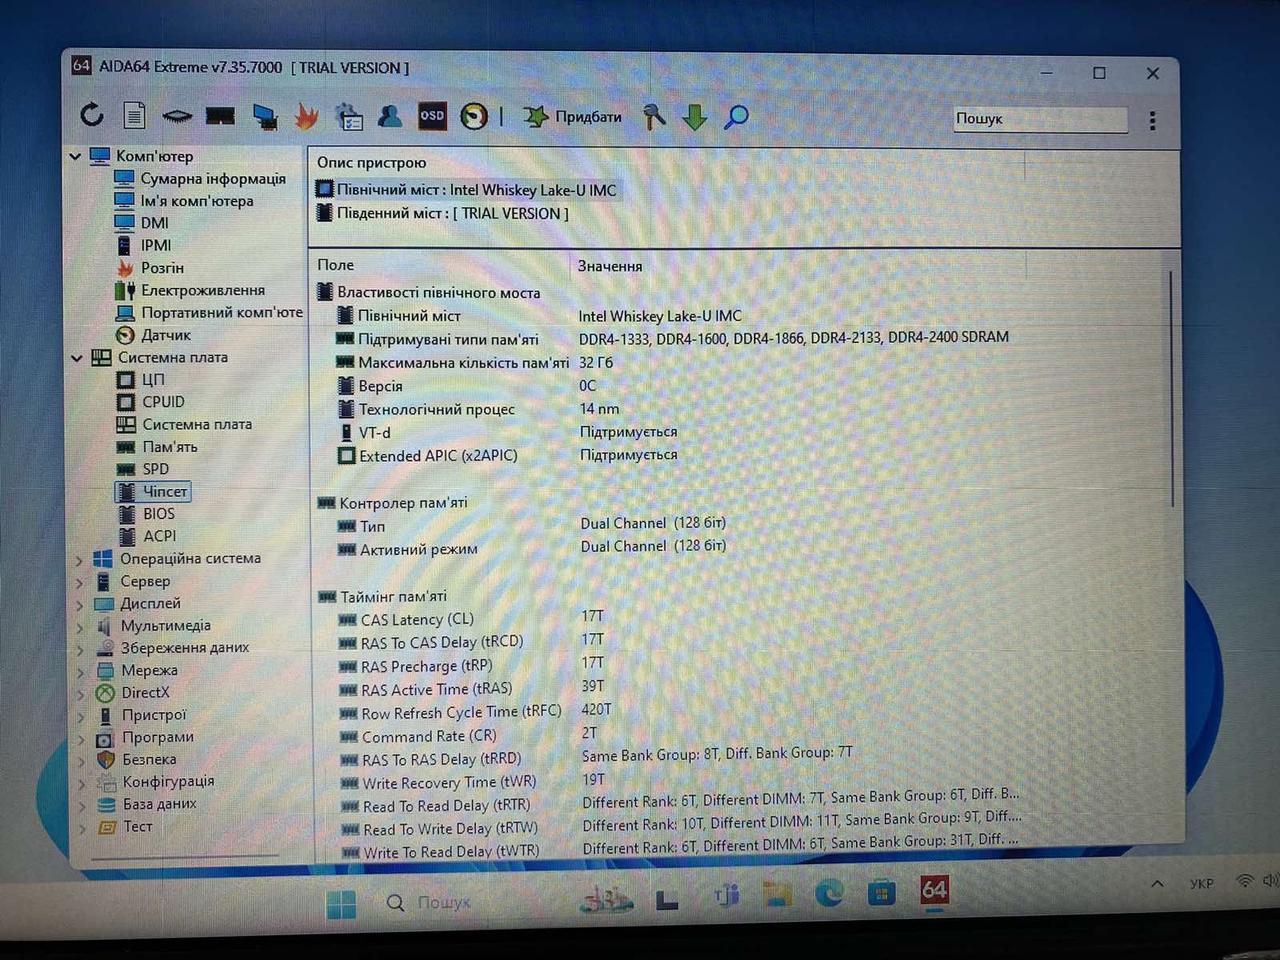Open Microsoft Edge from the taskbar
The image size is (1280, 960).
(x=829, y=892)
